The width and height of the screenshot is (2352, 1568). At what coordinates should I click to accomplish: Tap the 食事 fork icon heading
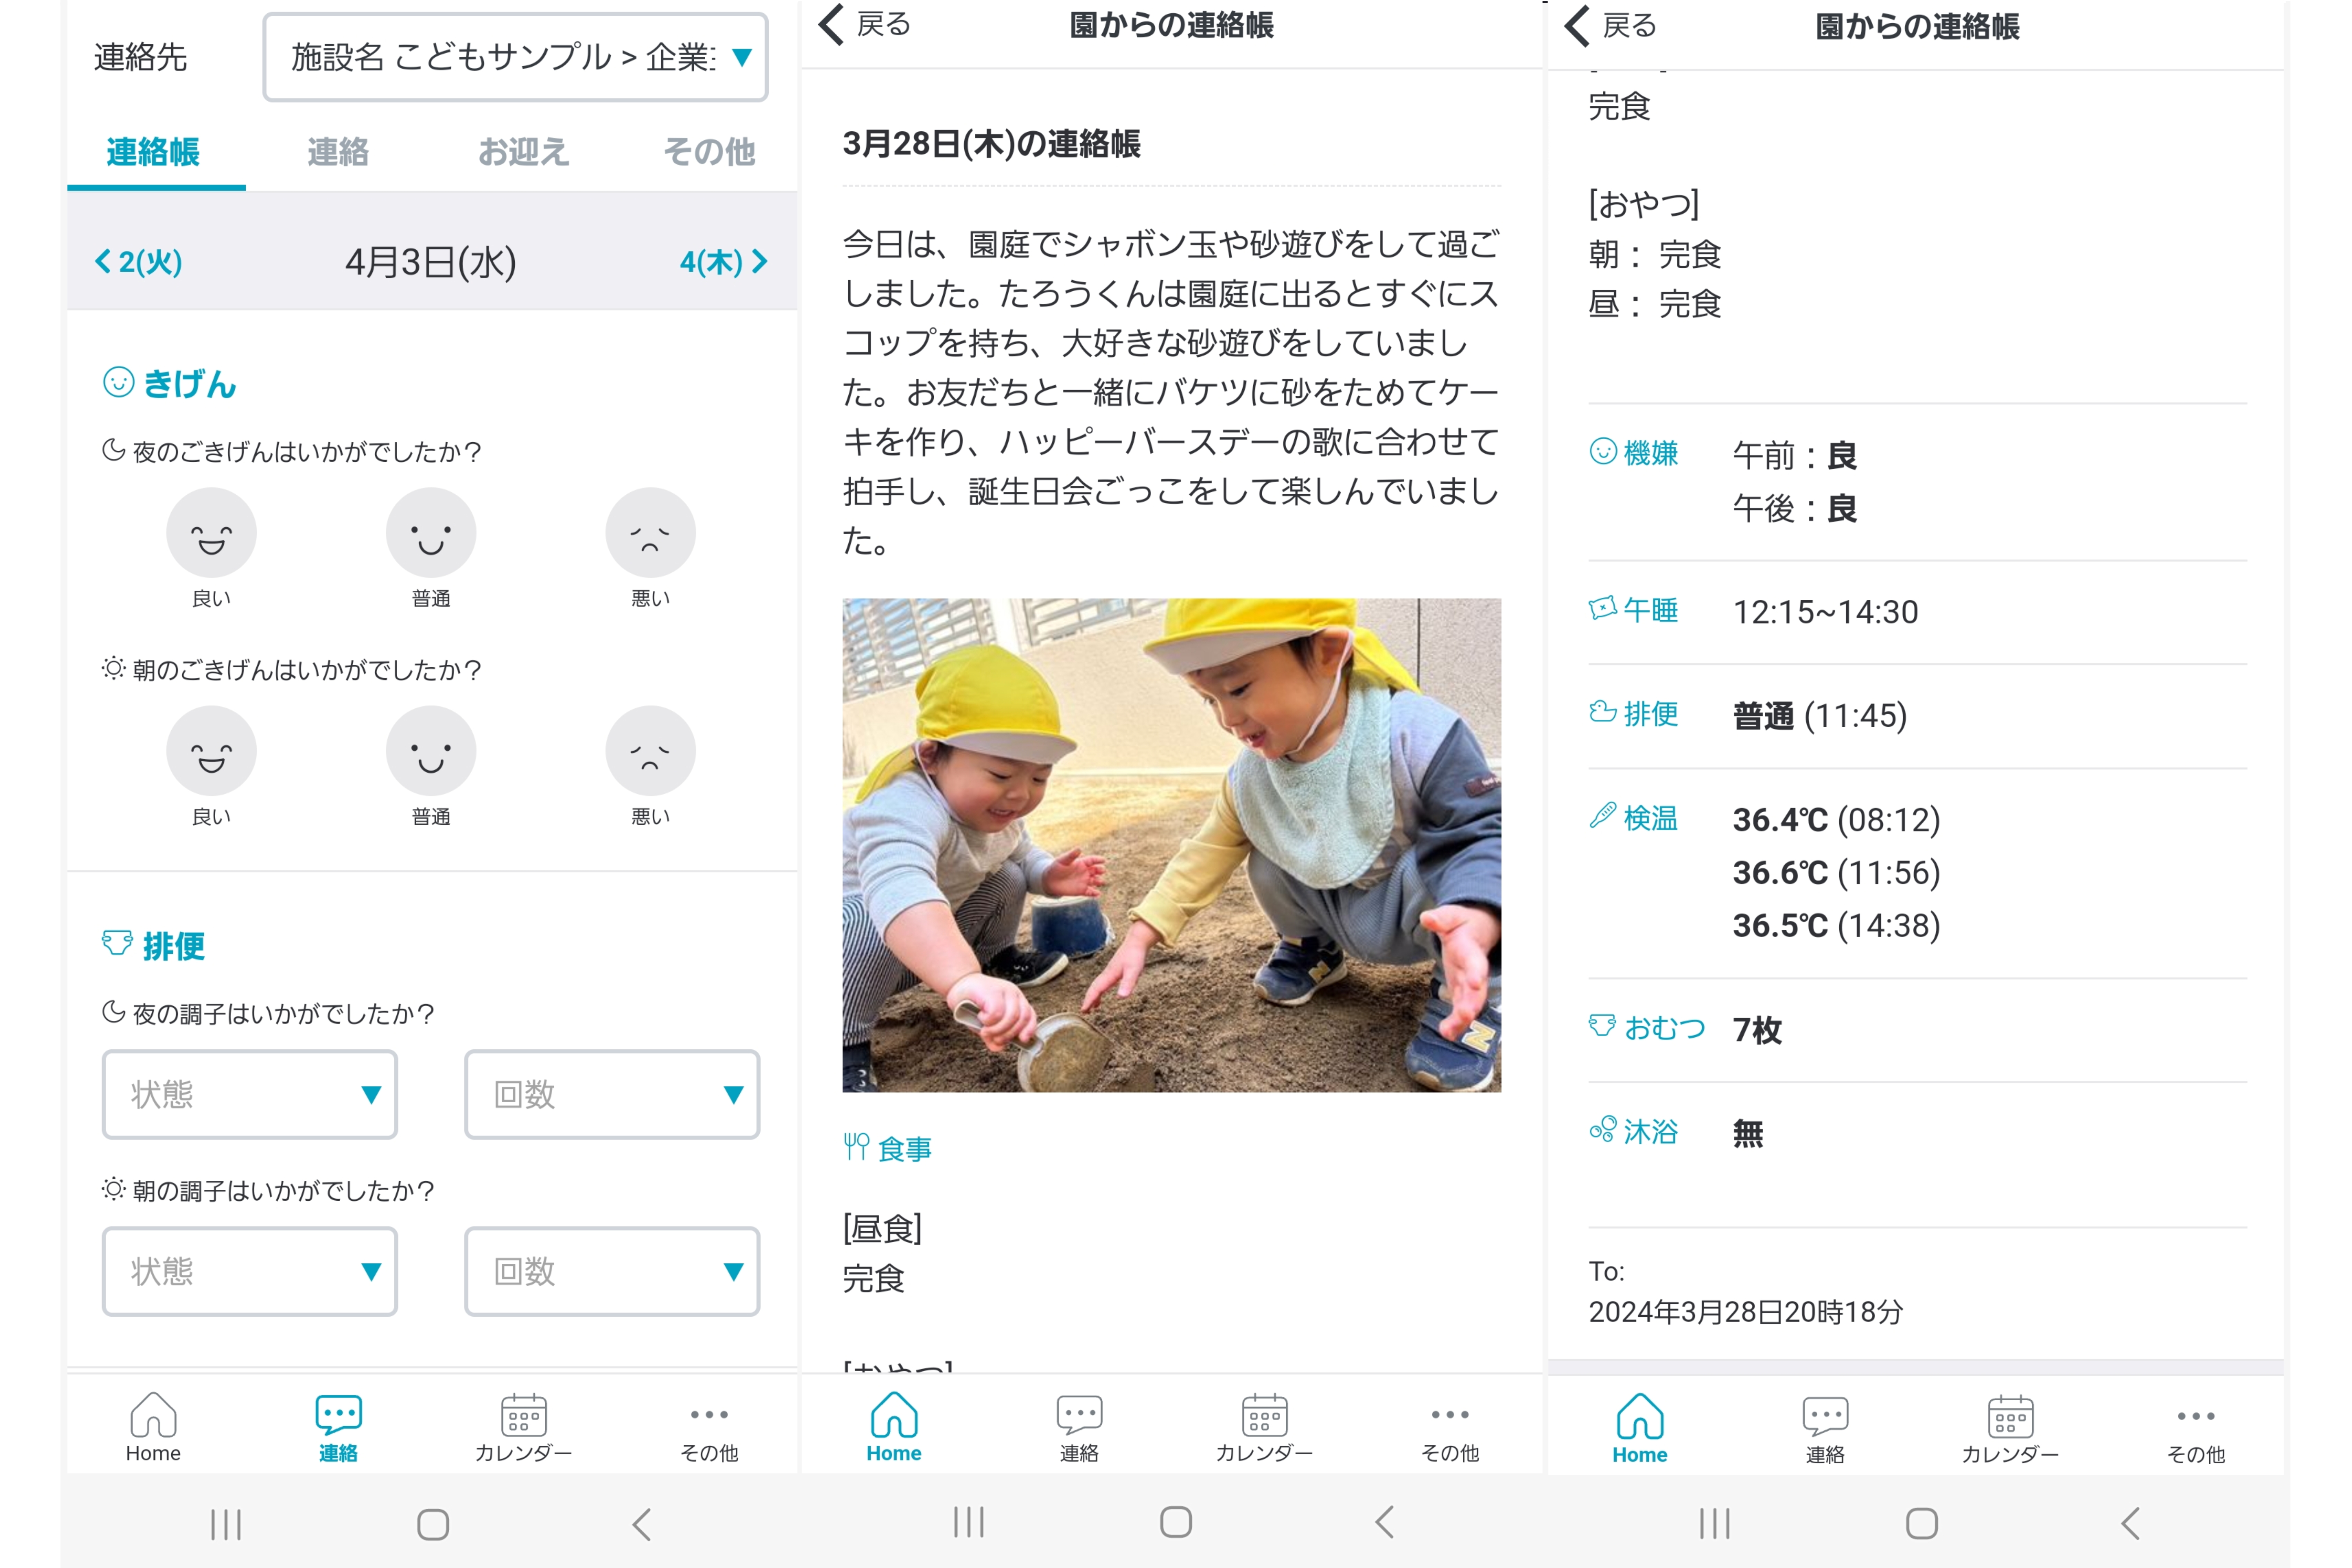point(887,1148)
